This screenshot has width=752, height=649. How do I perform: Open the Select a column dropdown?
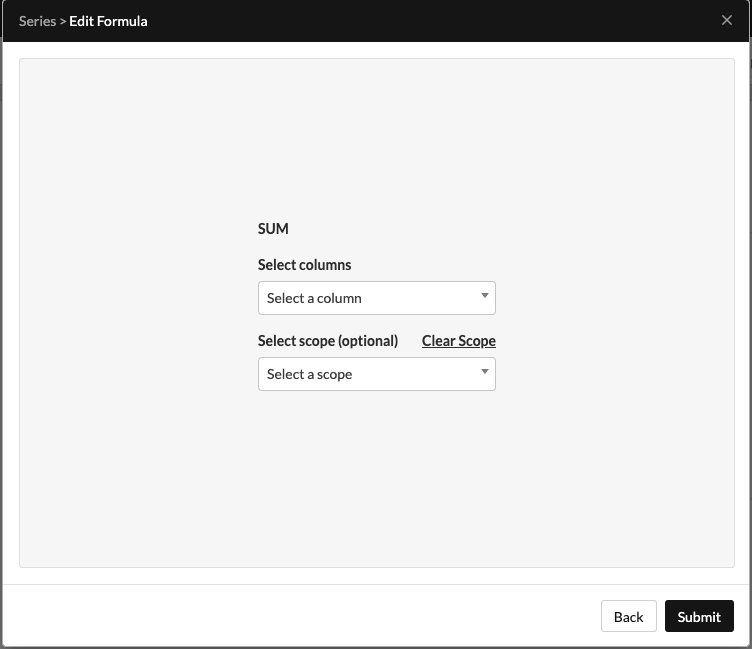[x=376, y=298]
